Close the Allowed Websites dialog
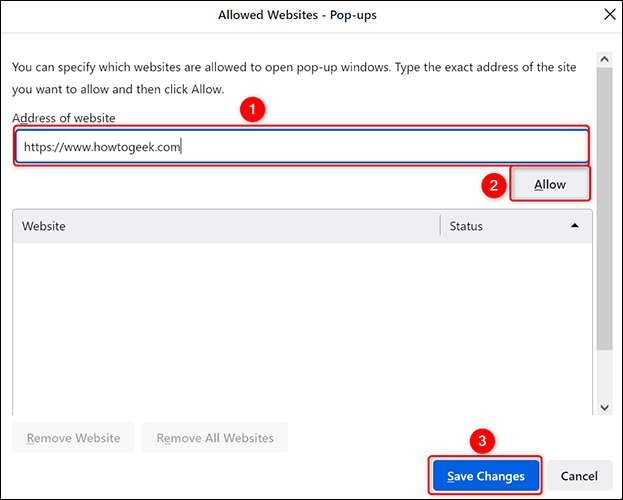 click(609, 15)
